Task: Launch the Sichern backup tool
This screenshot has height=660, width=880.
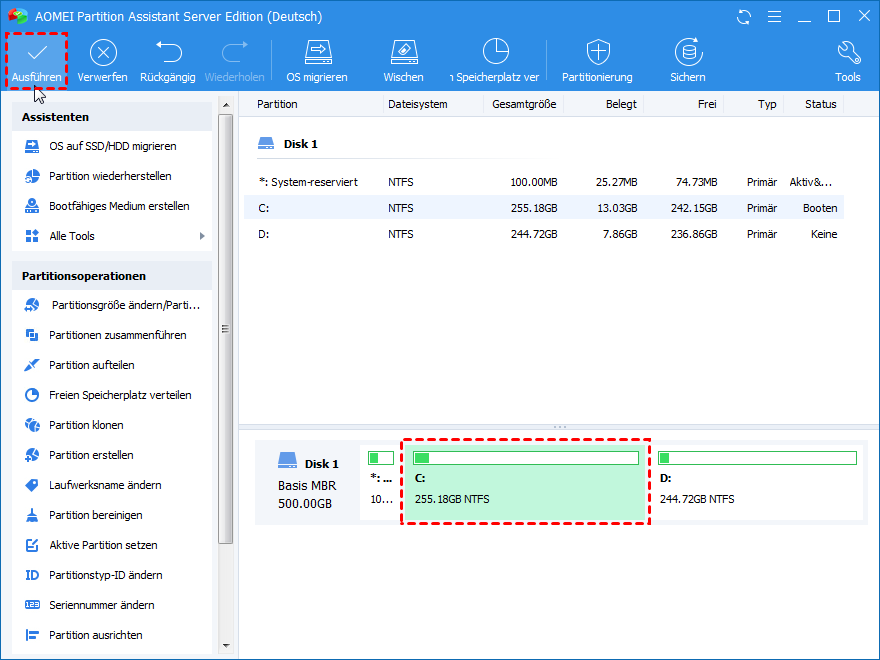Action: pyautogui.click(x=688, y=60)
